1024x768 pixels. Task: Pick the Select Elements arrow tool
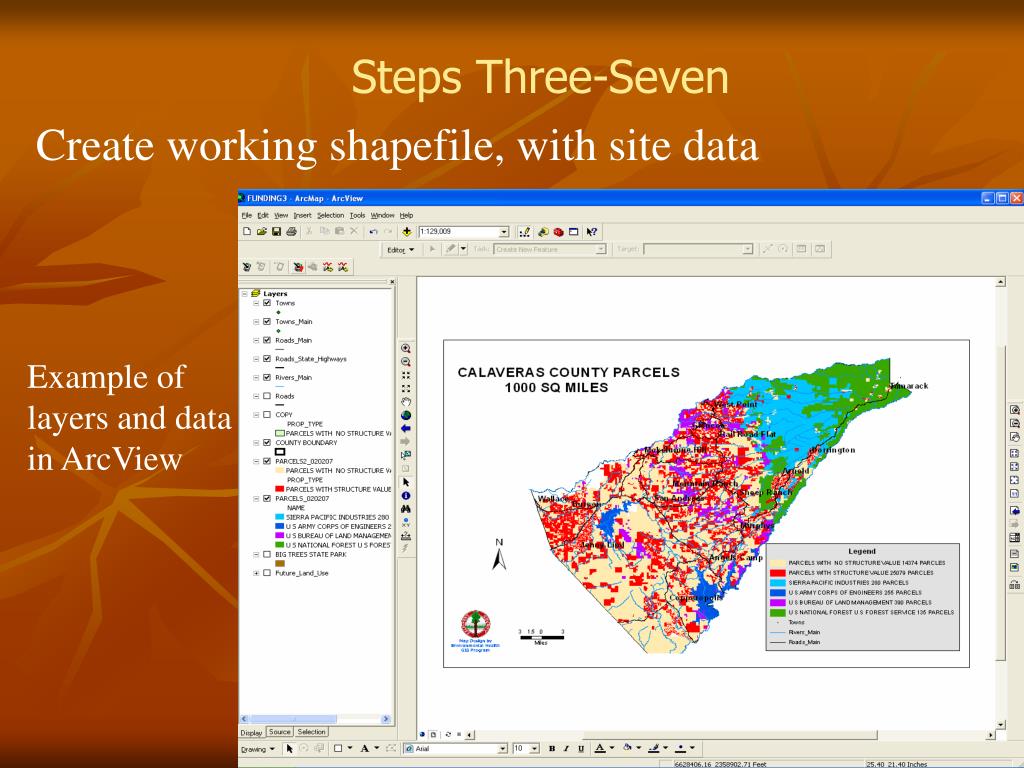coord(406,482)
